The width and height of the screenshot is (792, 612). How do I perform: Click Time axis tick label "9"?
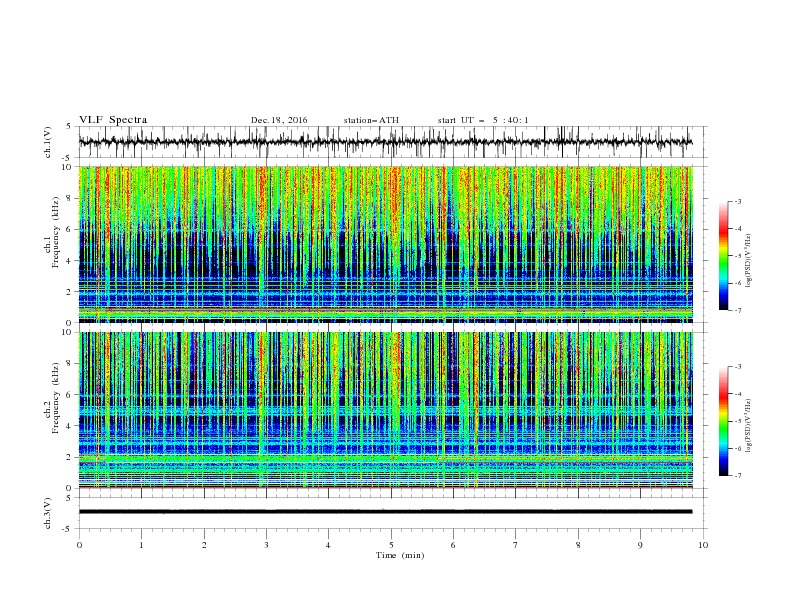click(640, 545)
